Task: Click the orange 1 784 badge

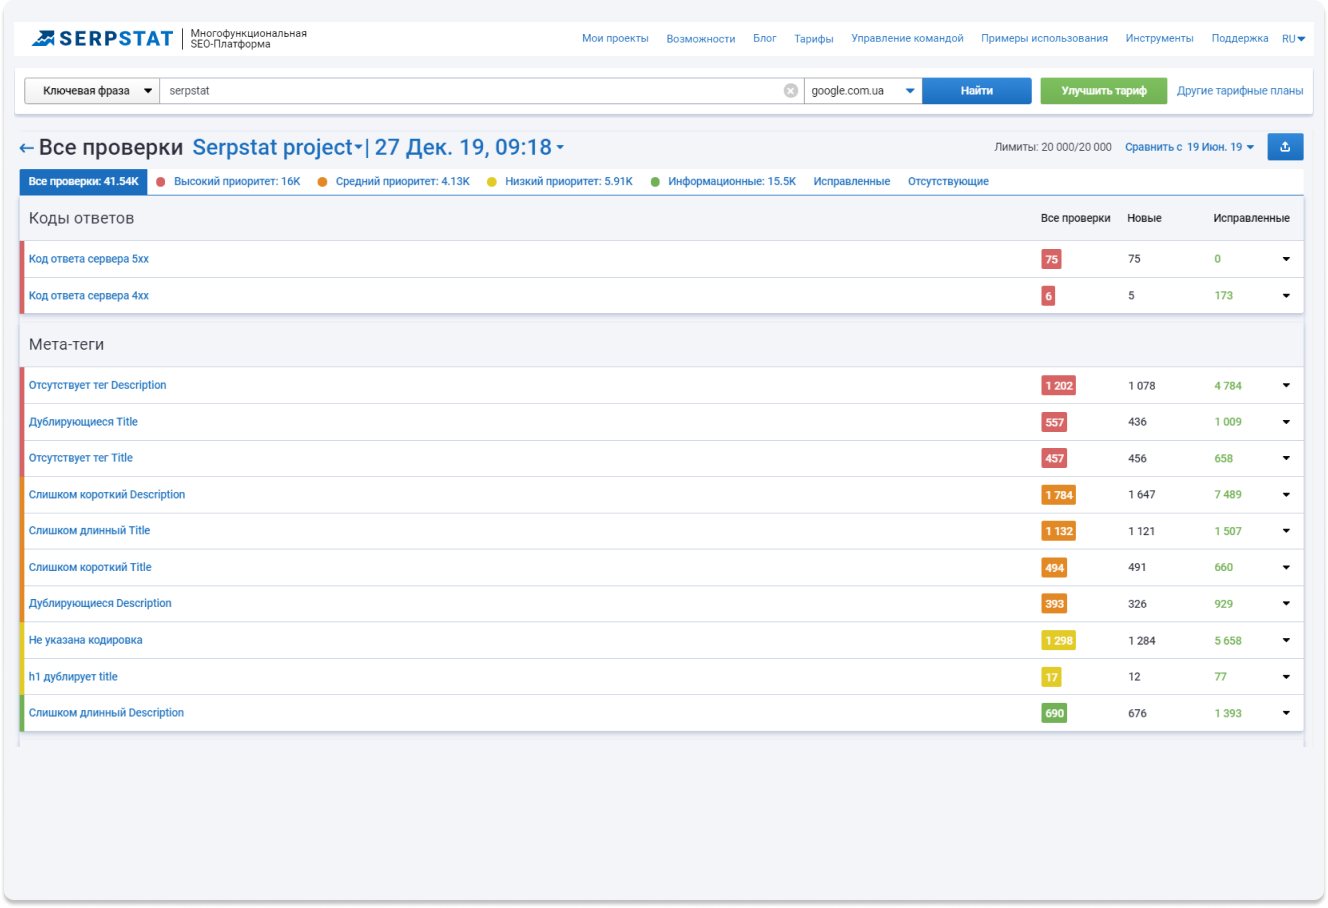Action: pyautogui.click(x=1058, y=495)
